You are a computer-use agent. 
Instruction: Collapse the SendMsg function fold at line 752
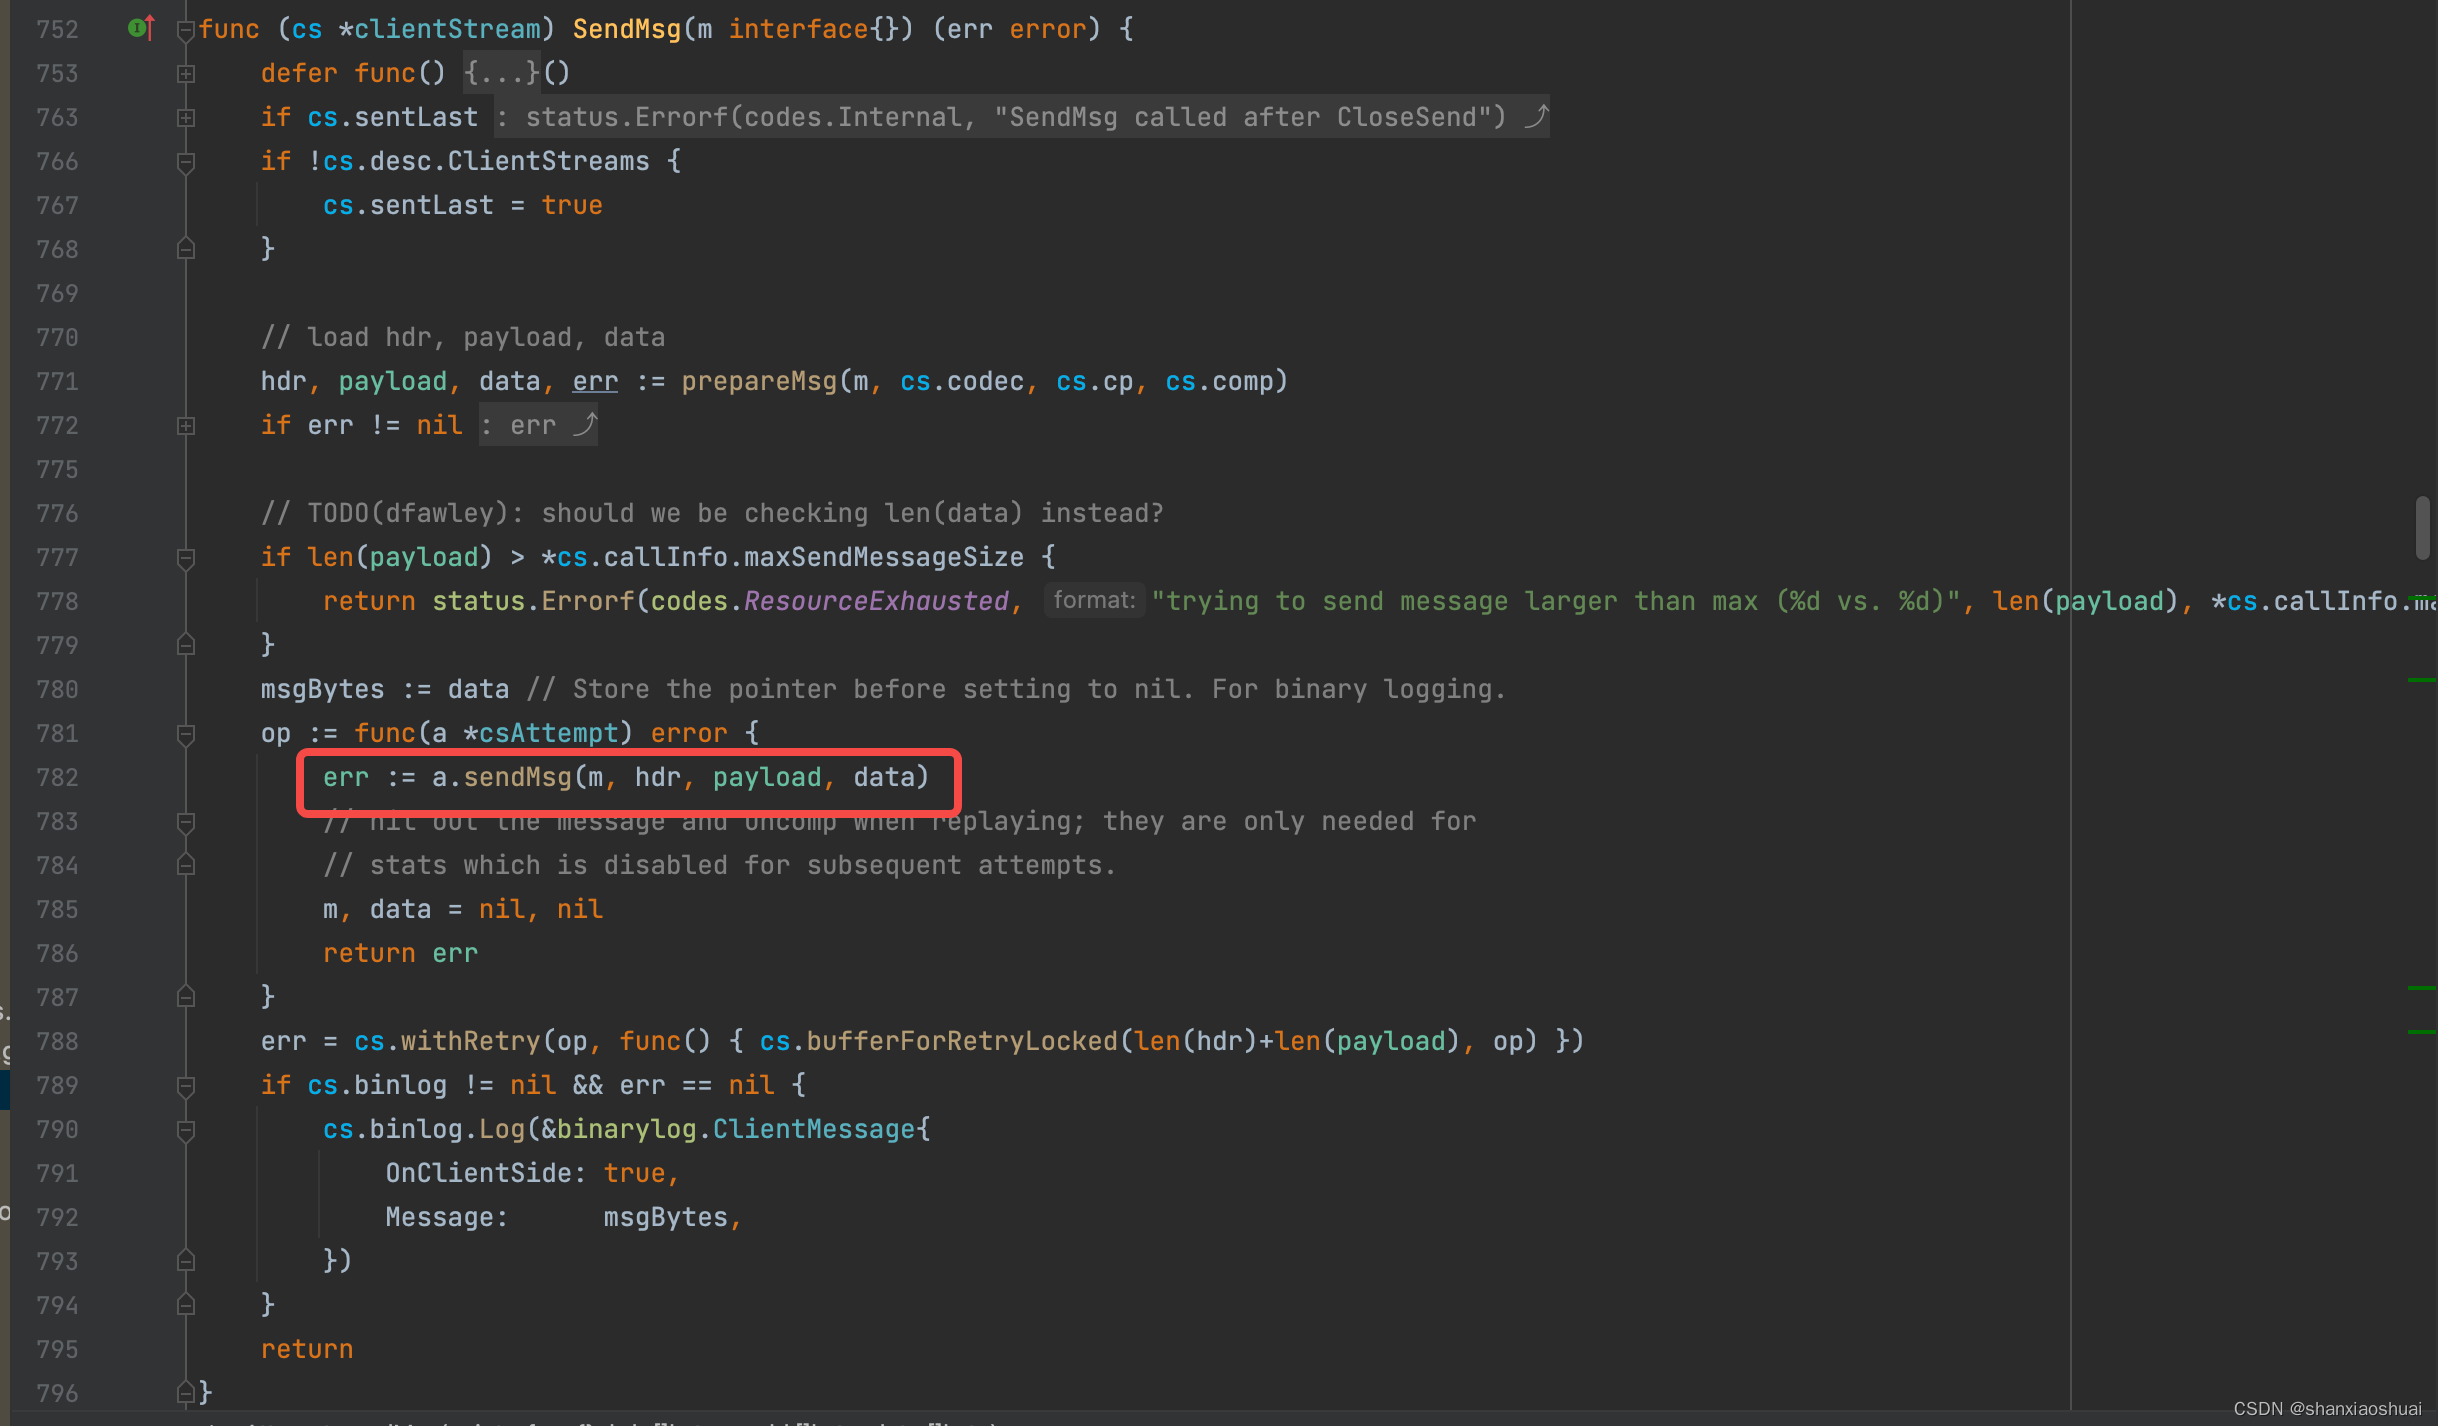185,30
